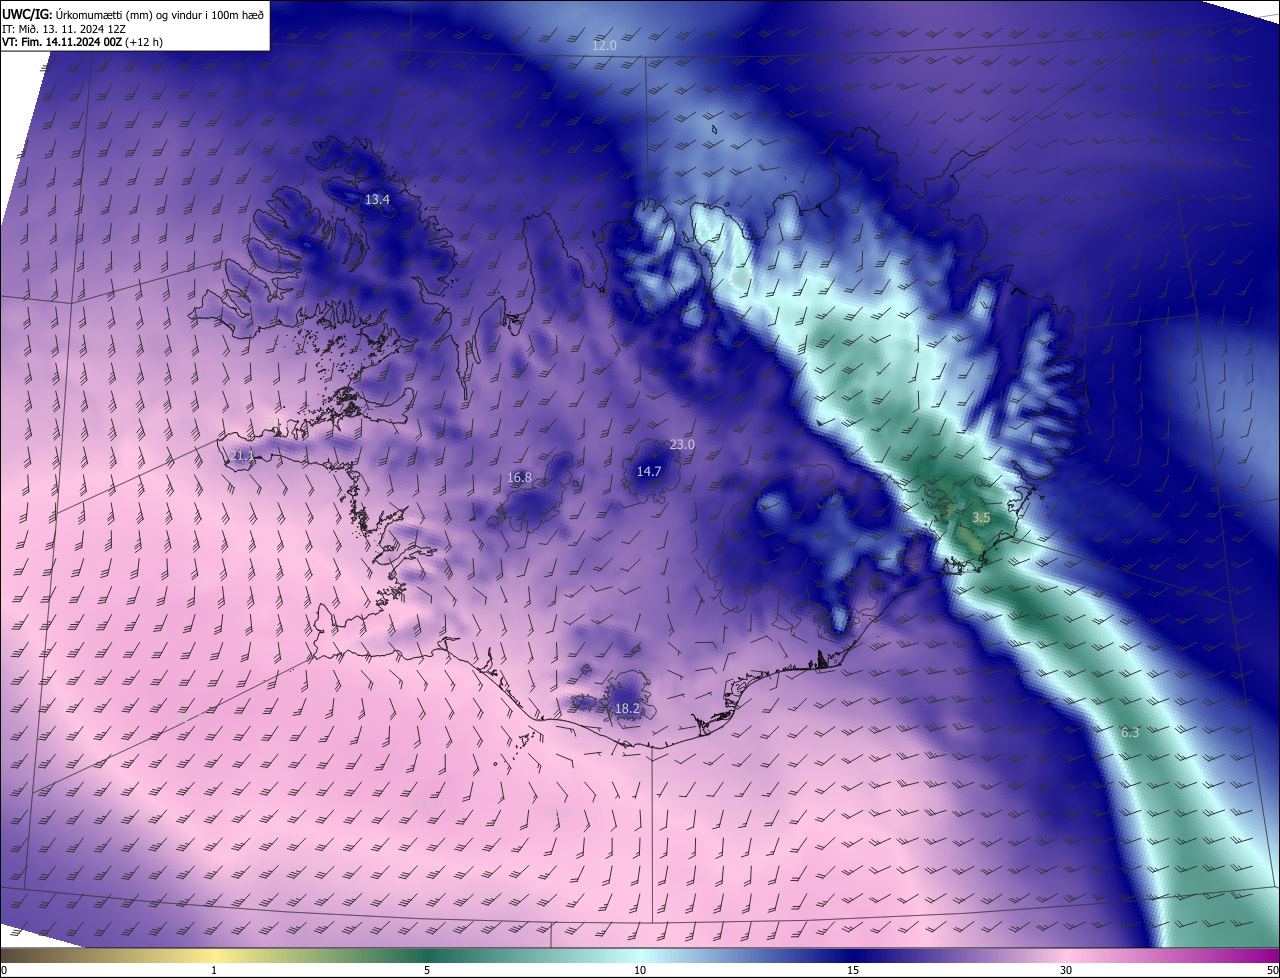Click the 13.4 value over the Westfjords
The width and height of the screenshot is (1280, 978).
point(377,200)
